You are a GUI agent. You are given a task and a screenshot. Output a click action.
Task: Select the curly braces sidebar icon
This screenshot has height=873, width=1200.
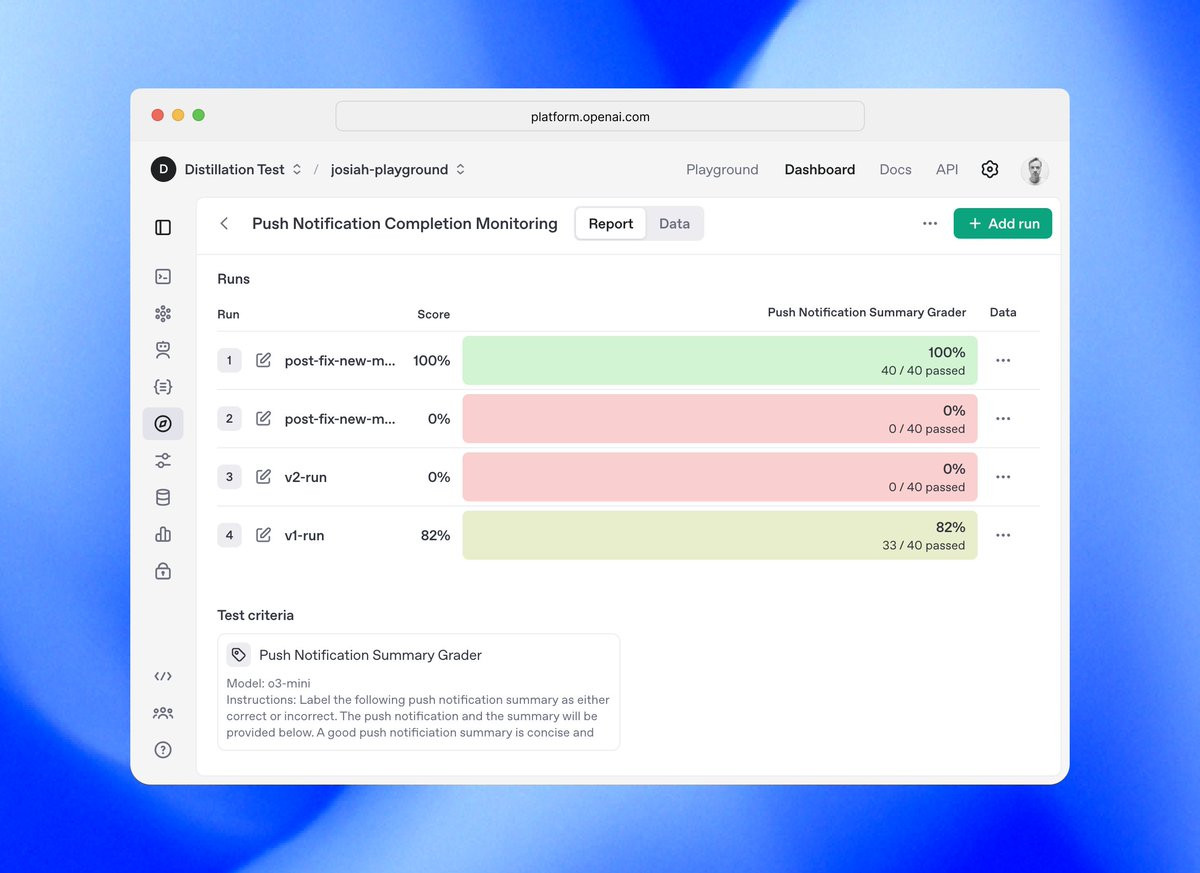pos(163,387)
